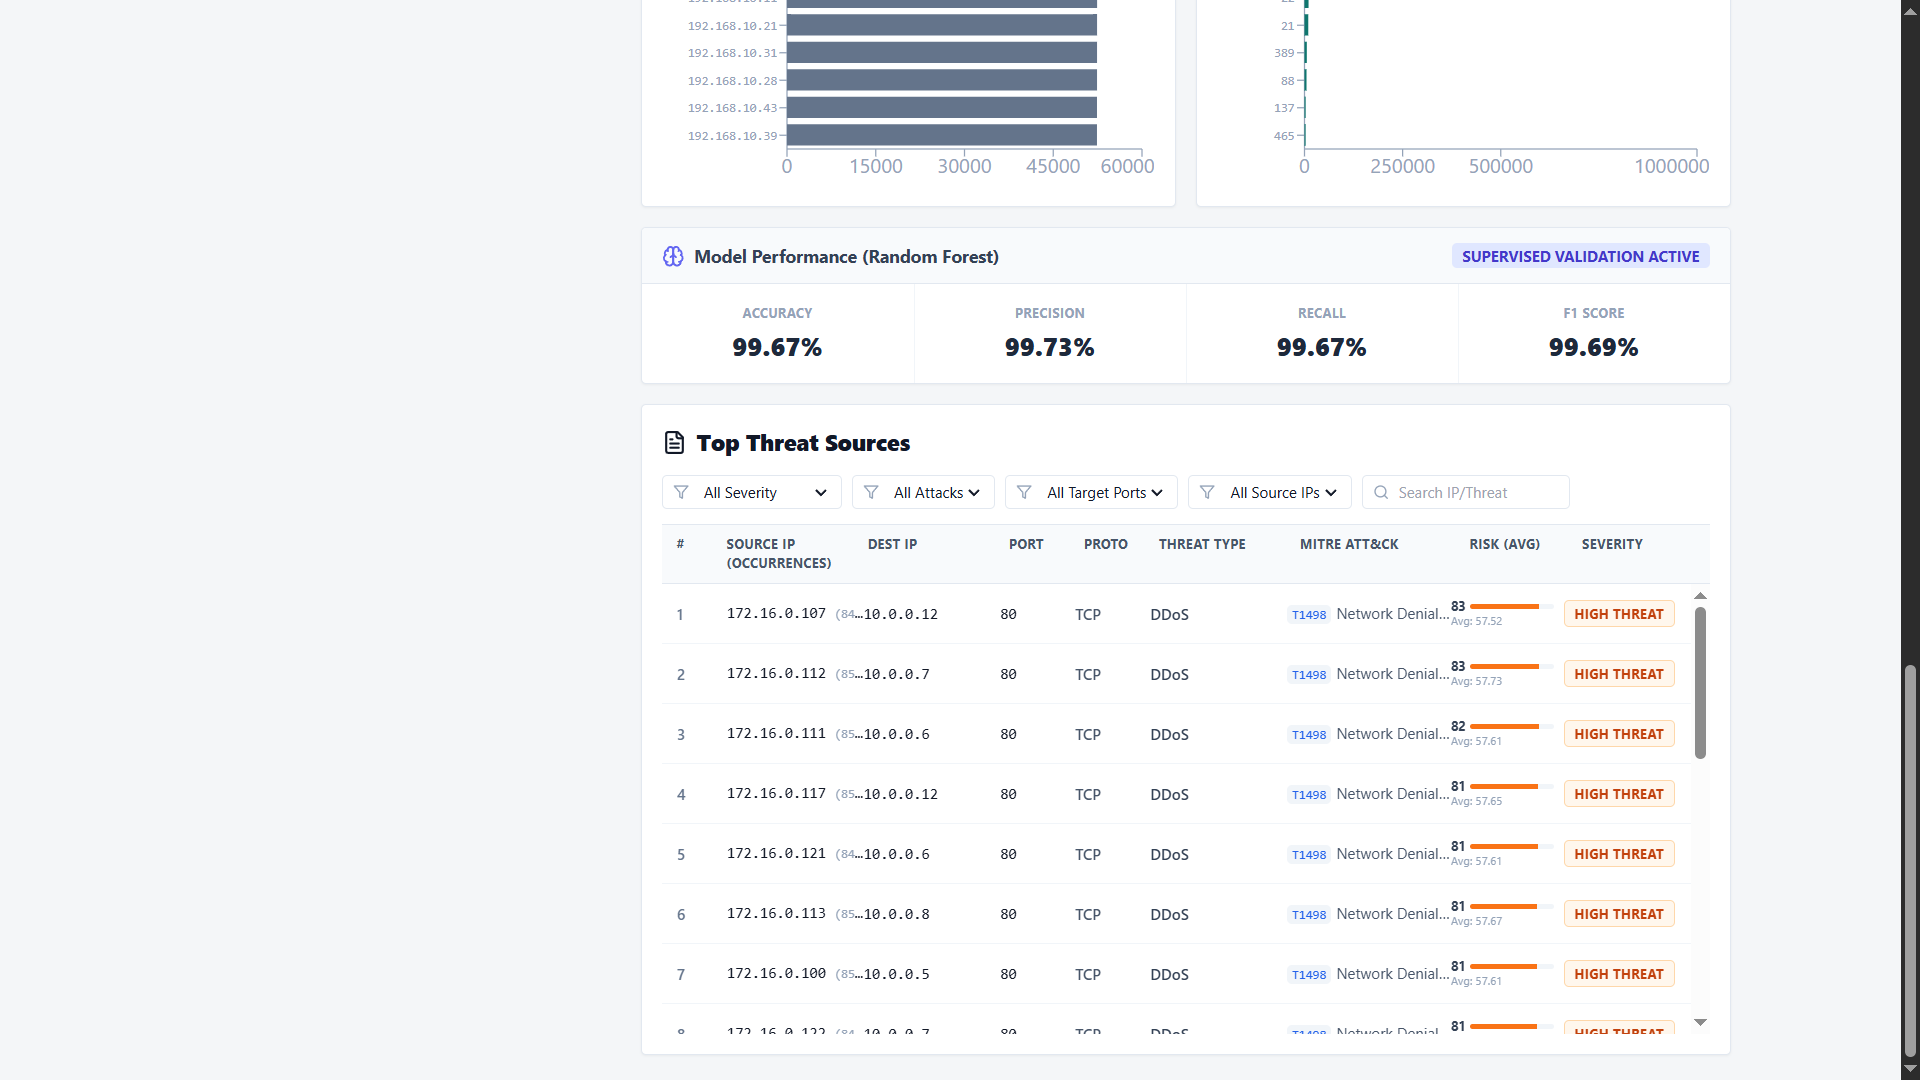Click the brain icon beside Model Performance
The image size is (1920, 1080).
[673, 257]
